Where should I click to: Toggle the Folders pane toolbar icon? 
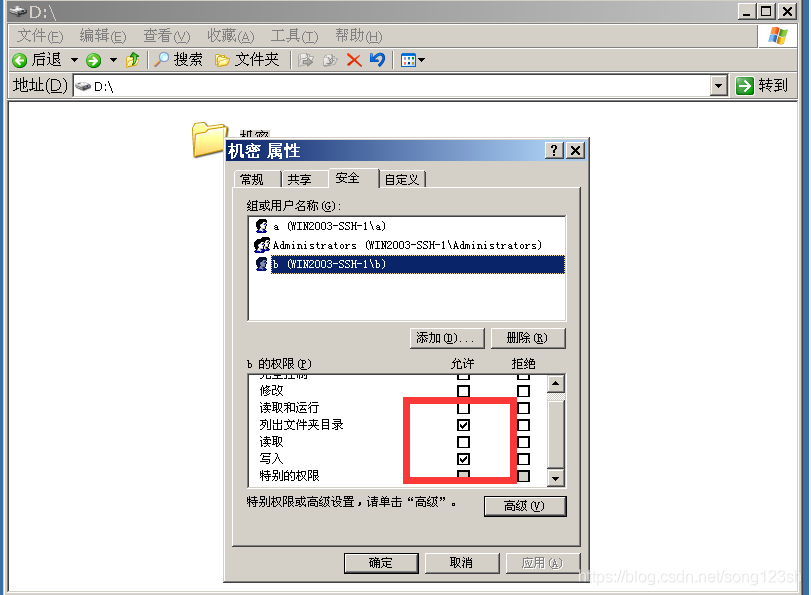[x=222, y=61]
